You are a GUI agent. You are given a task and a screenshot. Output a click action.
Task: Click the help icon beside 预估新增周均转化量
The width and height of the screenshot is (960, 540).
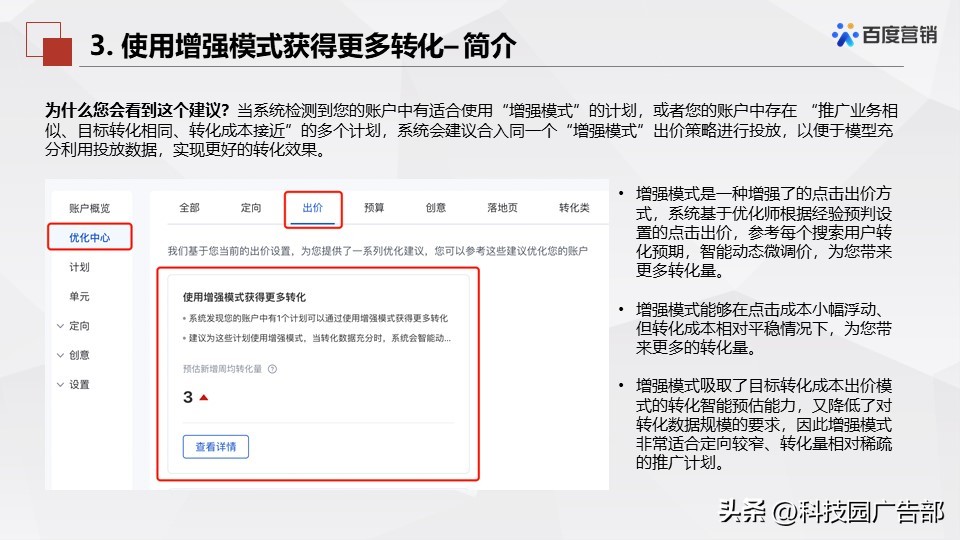click(272, 369)
